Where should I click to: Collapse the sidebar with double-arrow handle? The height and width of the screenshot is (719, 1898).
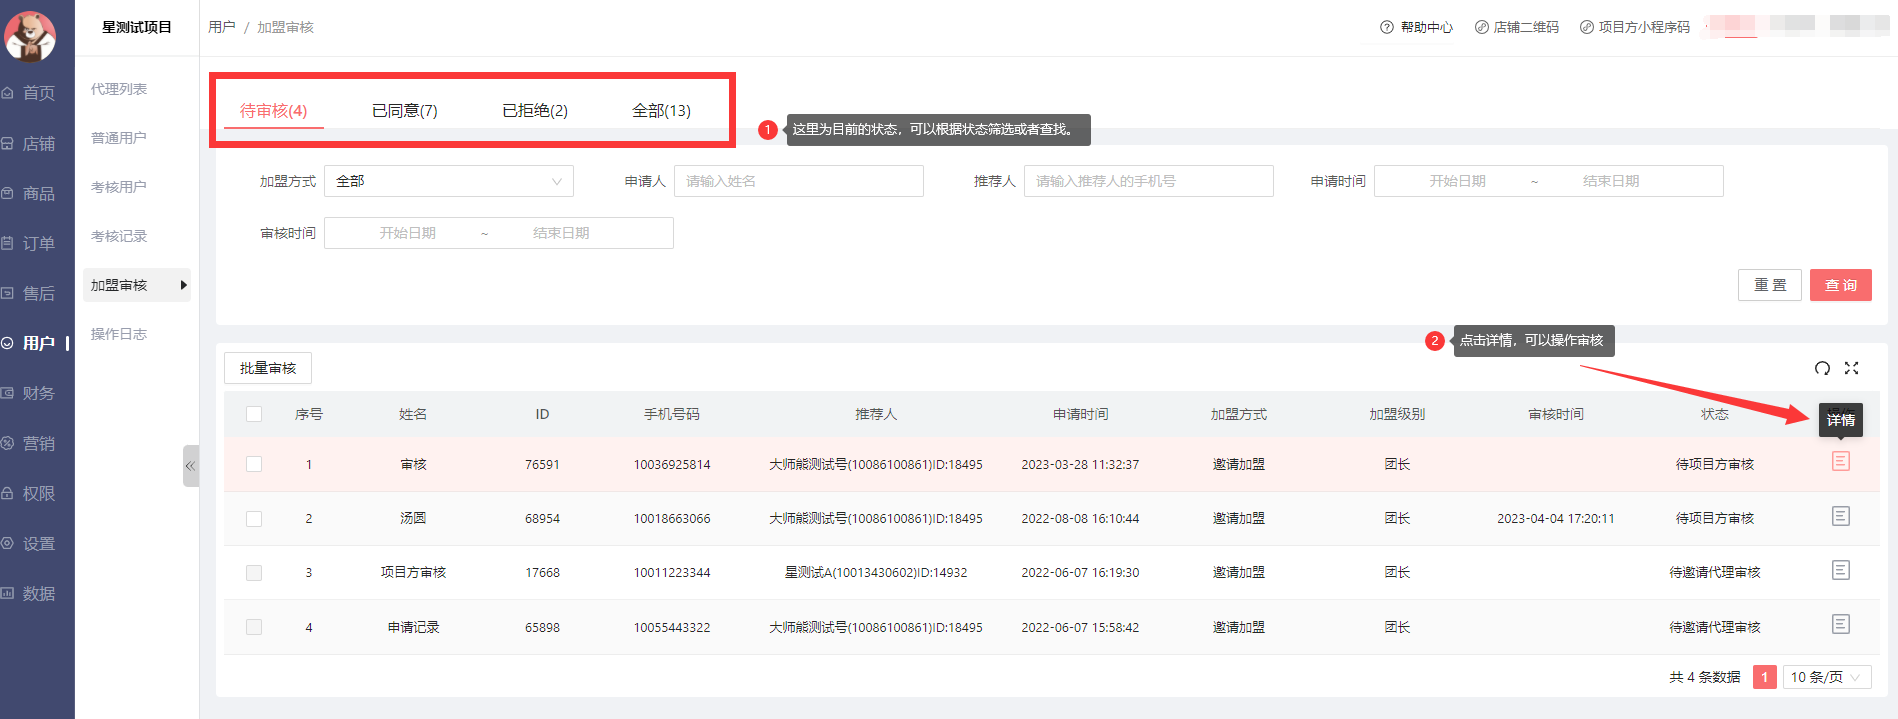pyautogui.click(x=190, y=466)
